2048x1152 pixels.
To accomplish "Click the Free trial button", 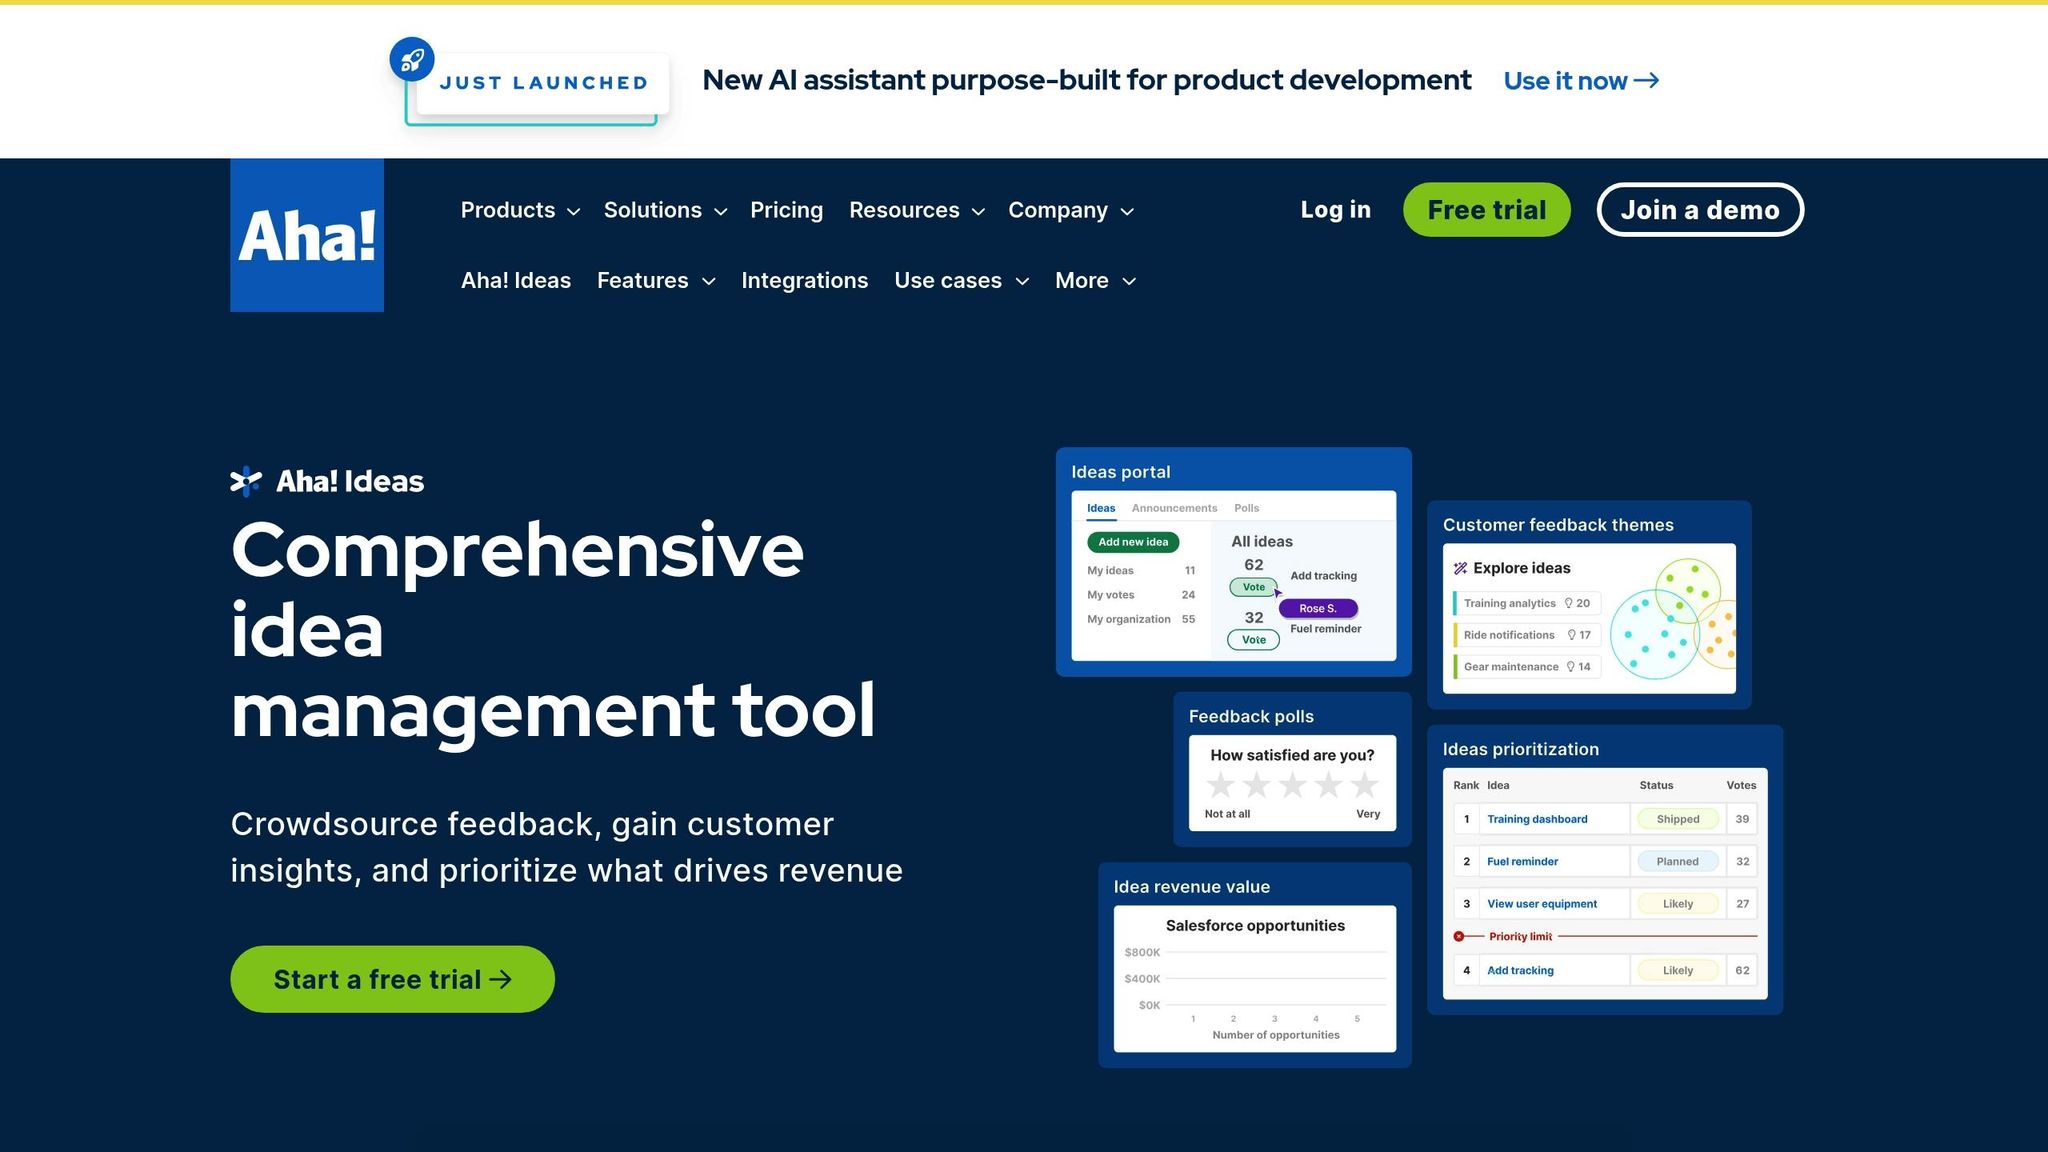I will 1486,210.
